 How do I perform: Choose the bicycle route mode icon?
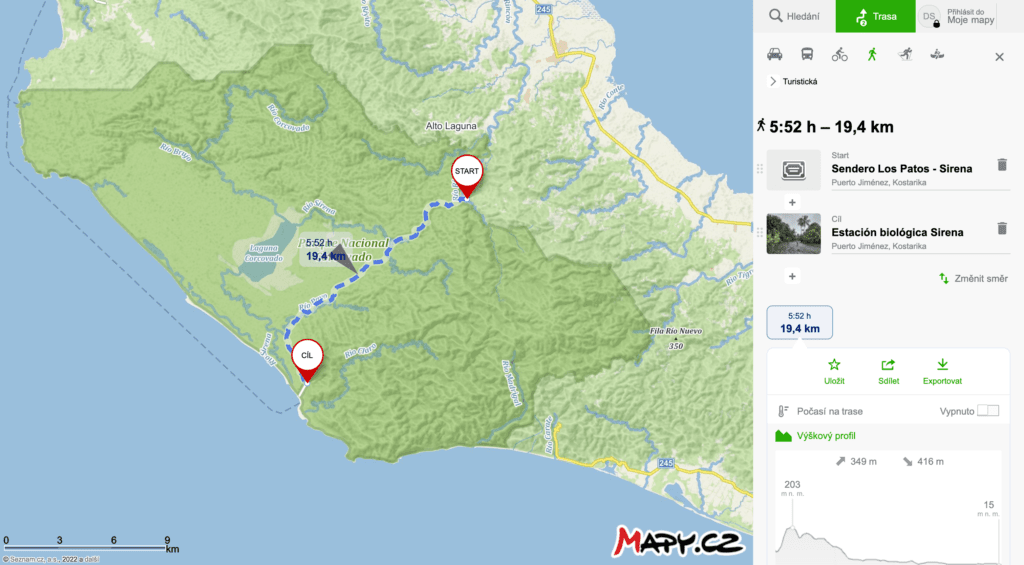(x=839, y=55)
